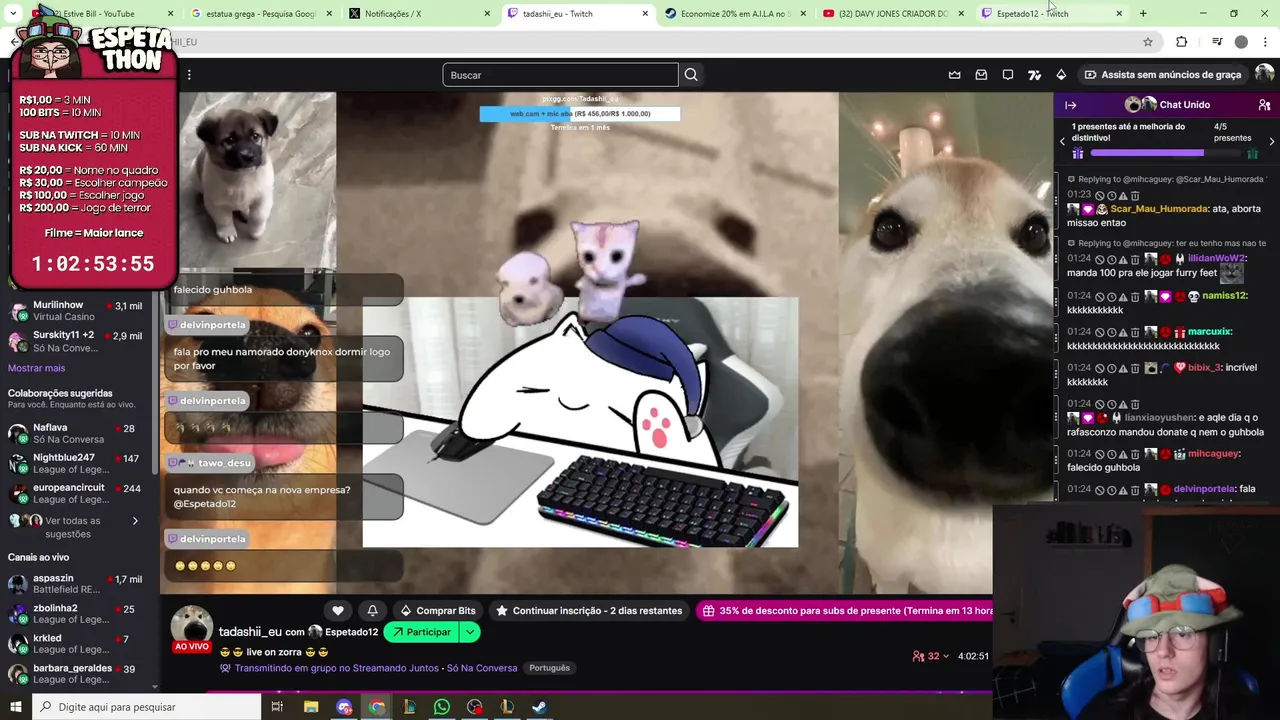Focus the Twitch 'Buscar' search field

[x=560, y=75]
